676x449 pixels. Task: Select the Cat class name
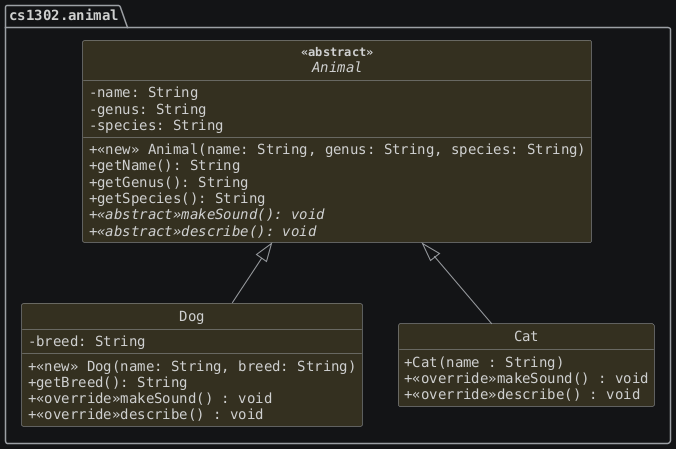click(x=526, y=336)
